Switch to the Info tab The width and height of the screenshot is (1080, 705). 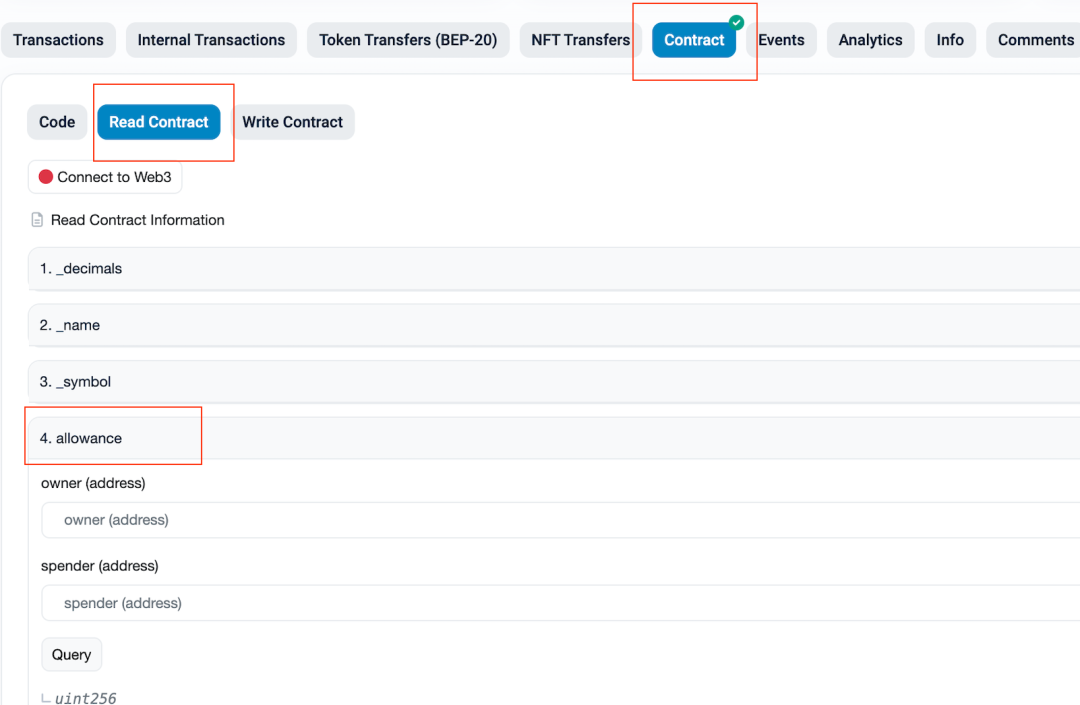[x=950, y=40]
